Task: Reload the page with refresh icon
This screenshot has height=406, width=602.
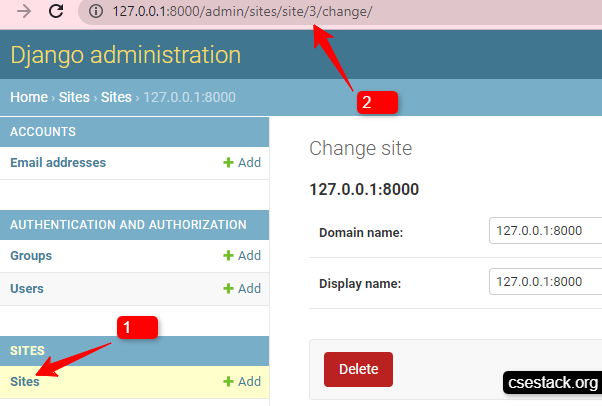Action: tap(56, 11)
